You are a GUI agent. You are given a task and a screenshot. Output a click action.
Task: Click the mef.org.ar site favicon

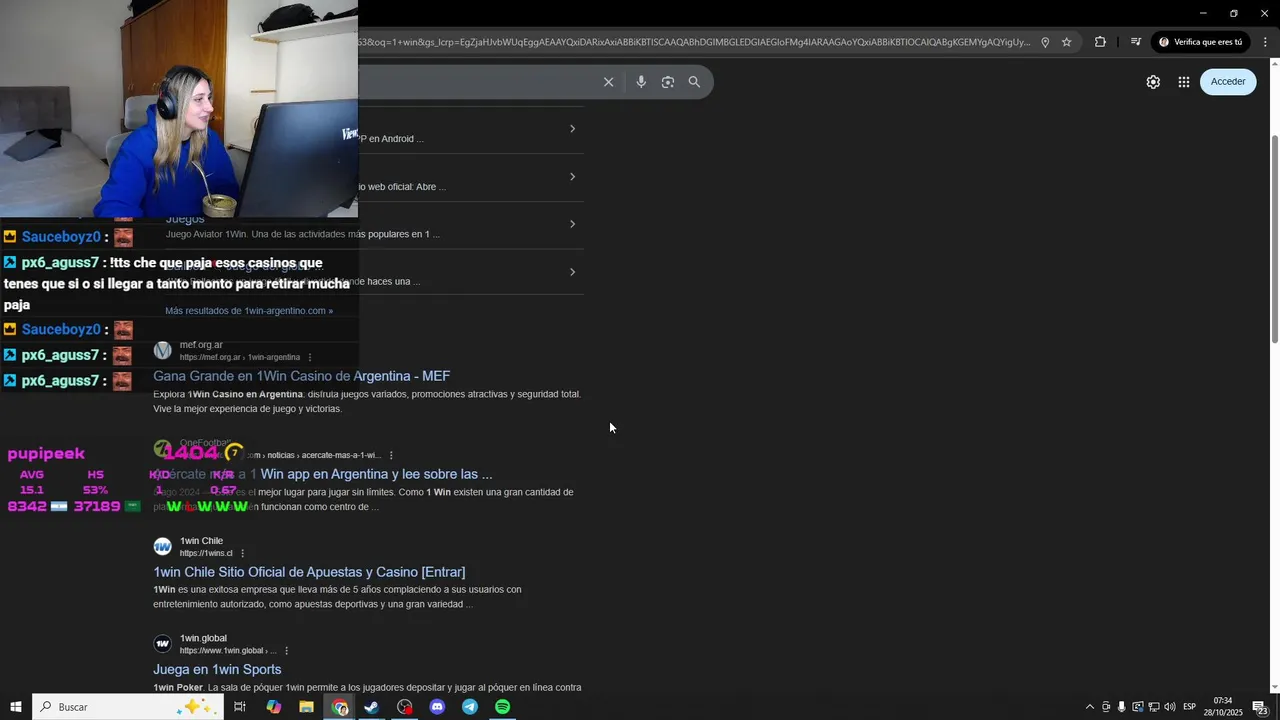click(x=162, y=351)
